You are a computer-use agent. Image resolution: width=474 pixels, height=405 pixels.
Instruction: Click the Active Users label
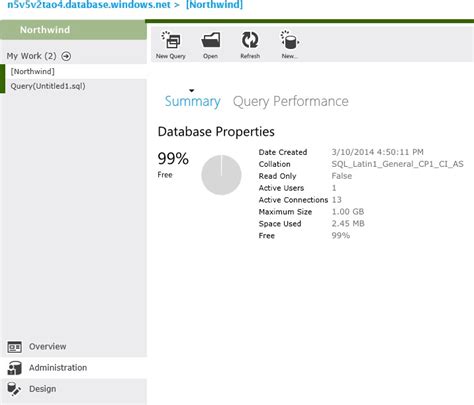281,188
